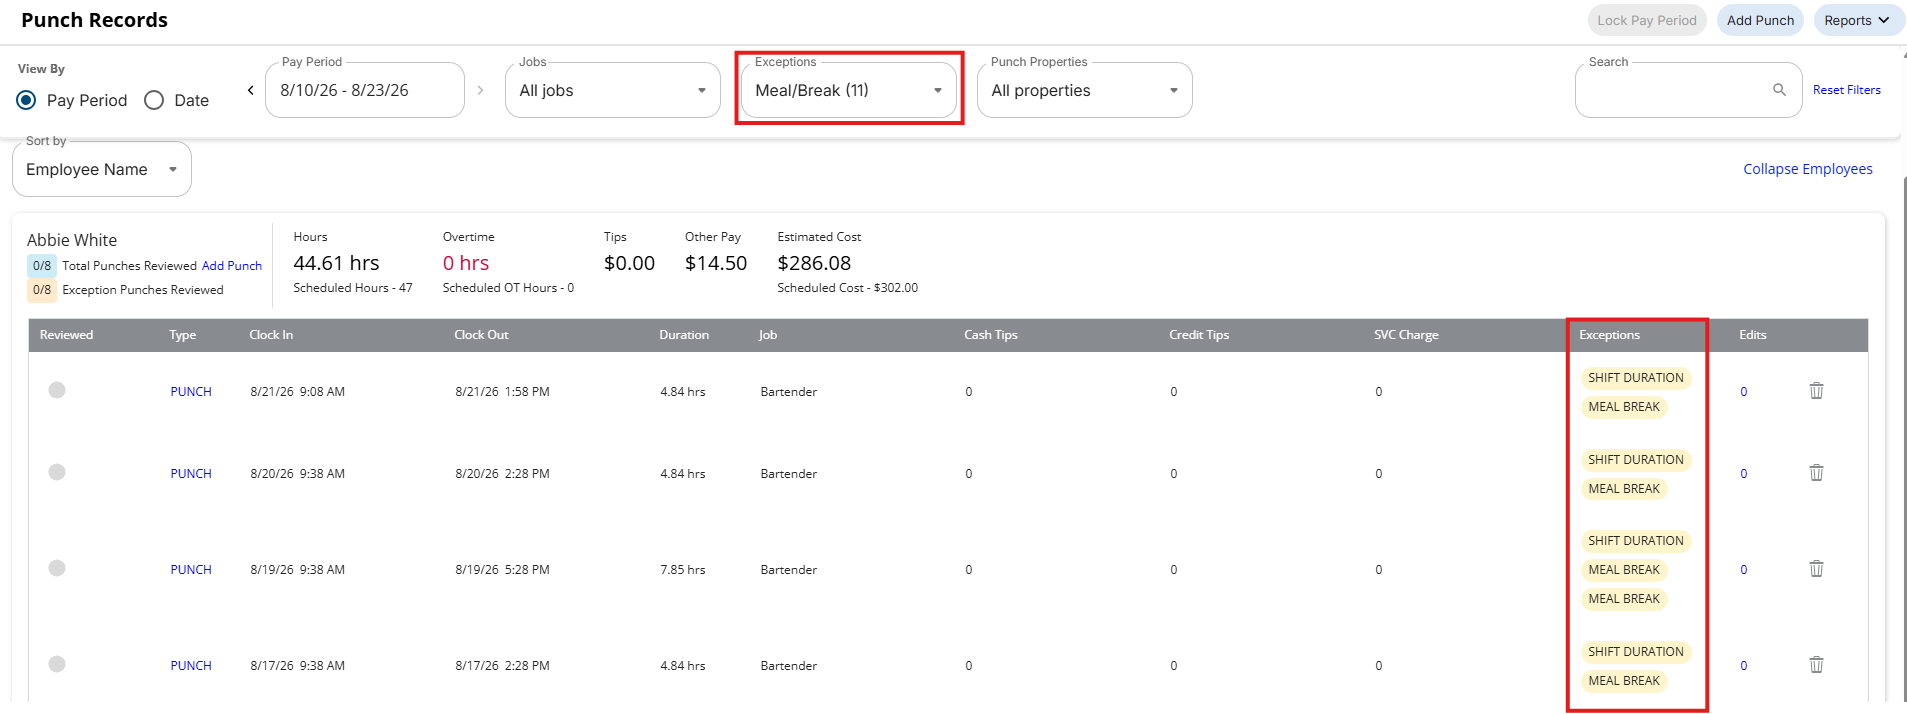
Task: Click the Credit Tips column header
Action: pyautogui.click(x=1199, y=335)
